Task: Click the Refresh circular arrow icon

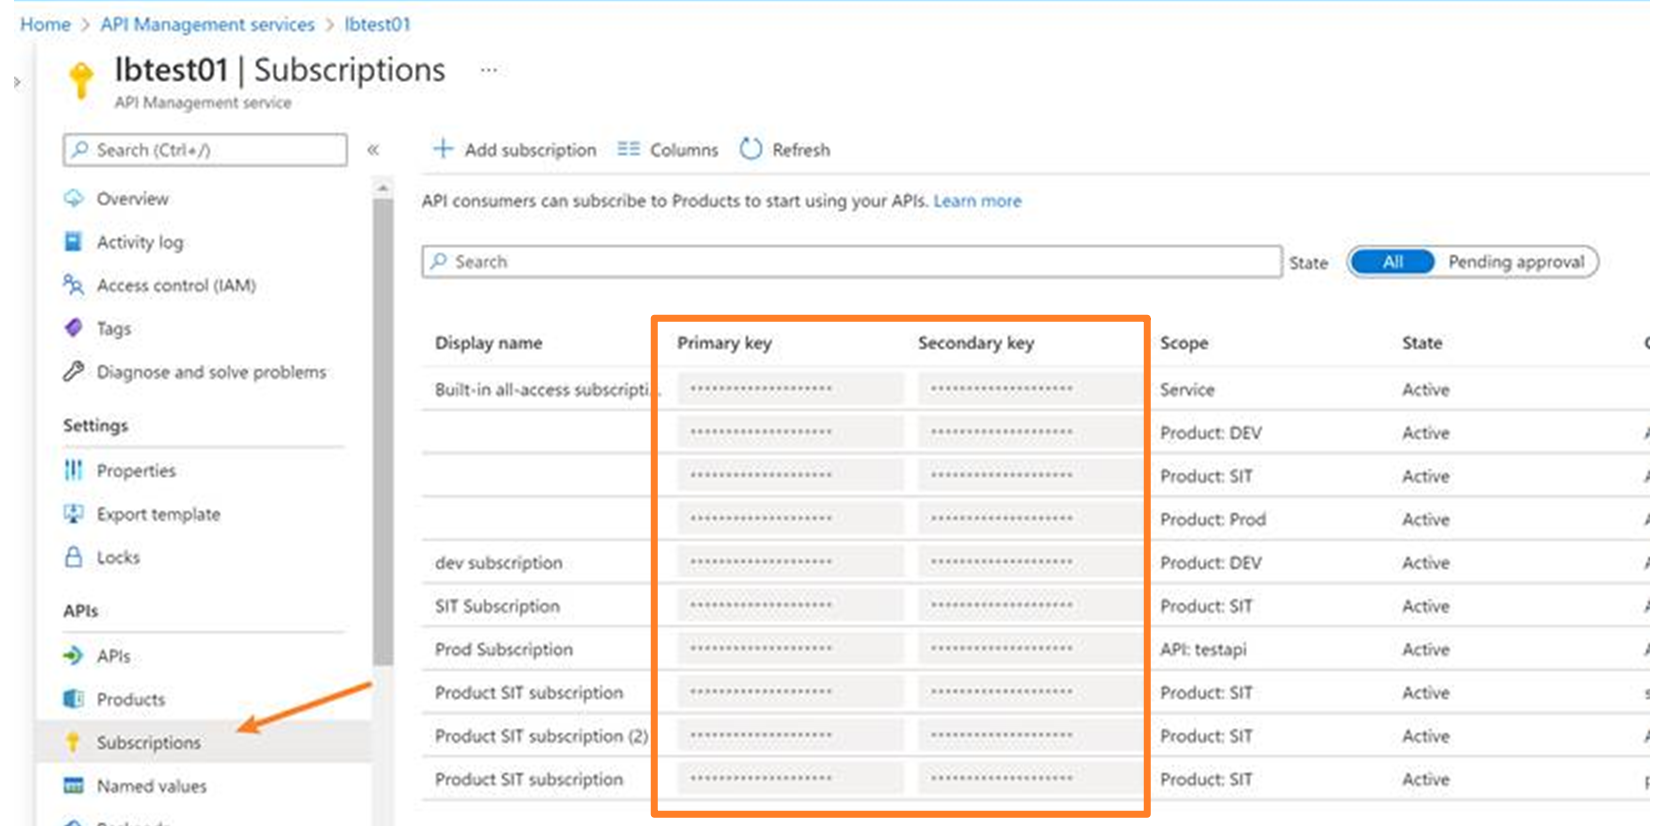Action: tap(750, 150)
